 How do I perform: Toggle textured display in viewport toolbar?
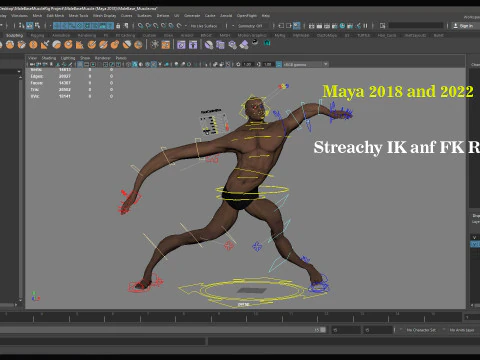(x=154, y=64)
